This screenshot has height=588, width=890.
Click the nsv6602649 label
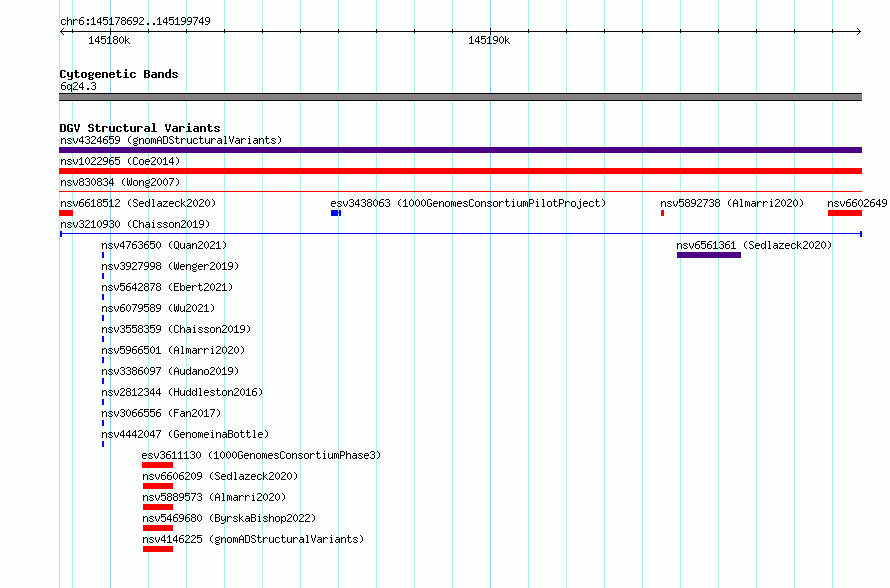[857, 203]
